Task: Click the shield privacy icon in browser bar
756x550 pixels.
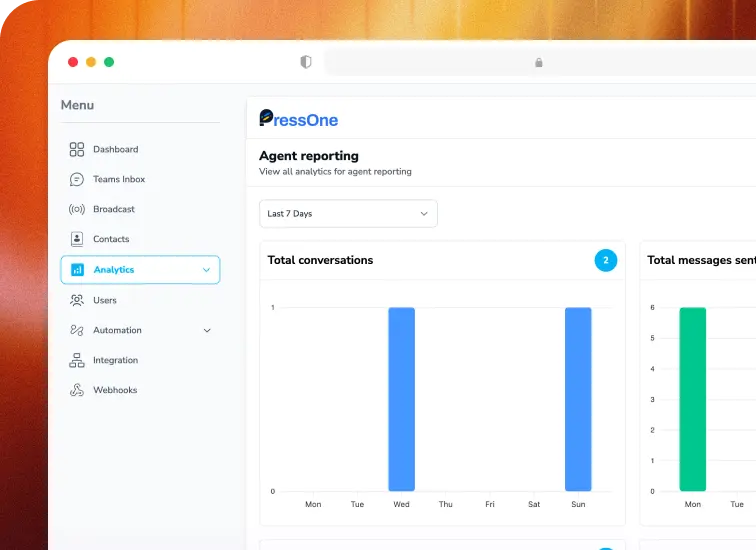Action: (306, 62)
